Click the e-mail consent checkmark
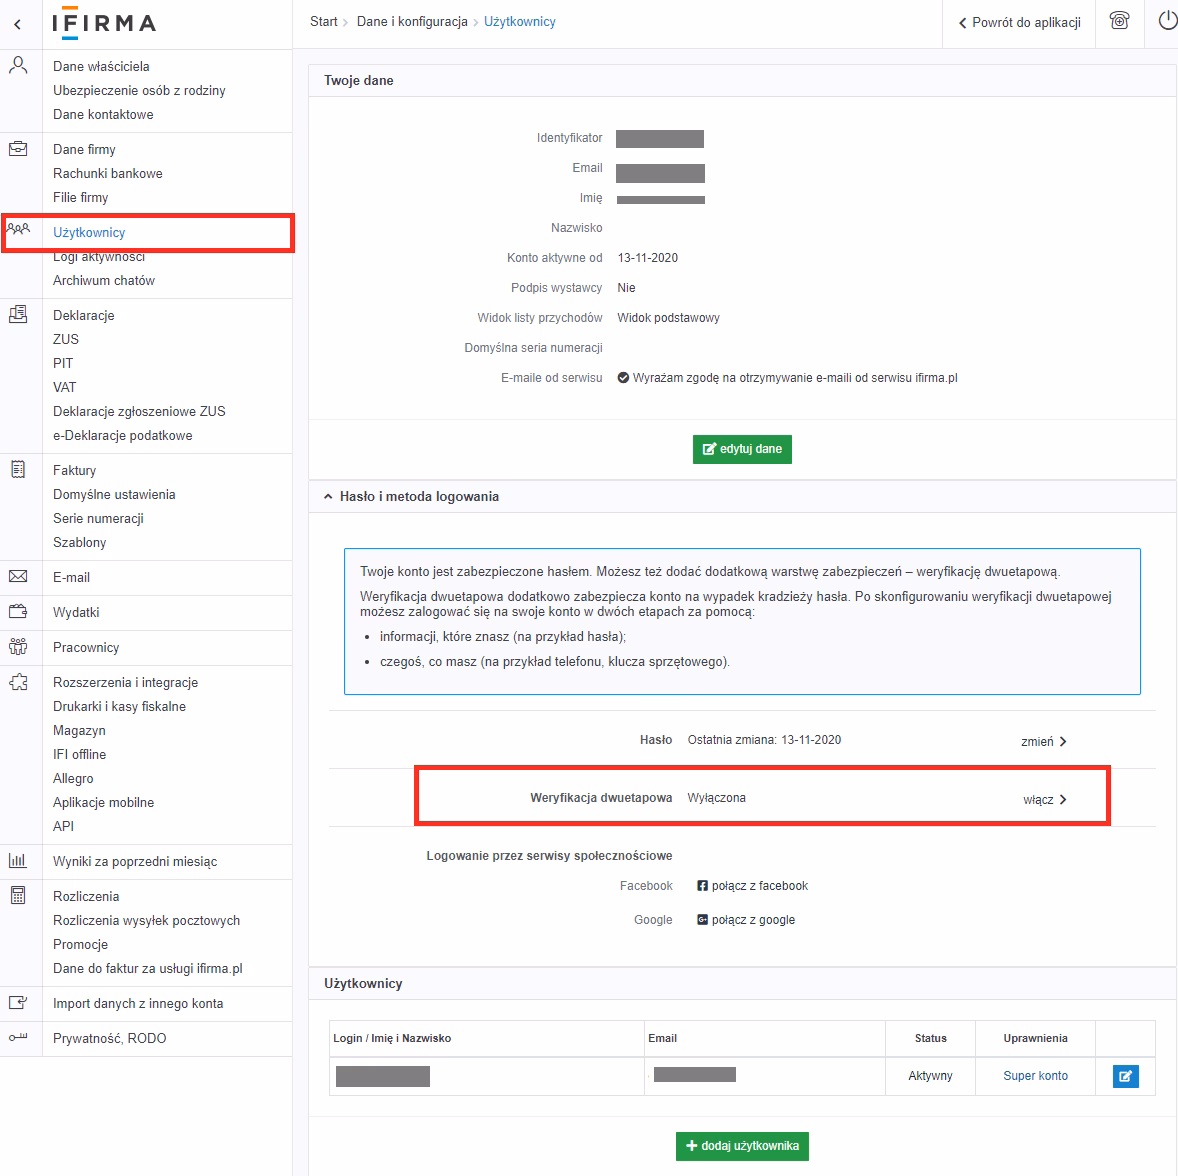Viewport: 1178px width, 1176px height. [x=623, y=378]
